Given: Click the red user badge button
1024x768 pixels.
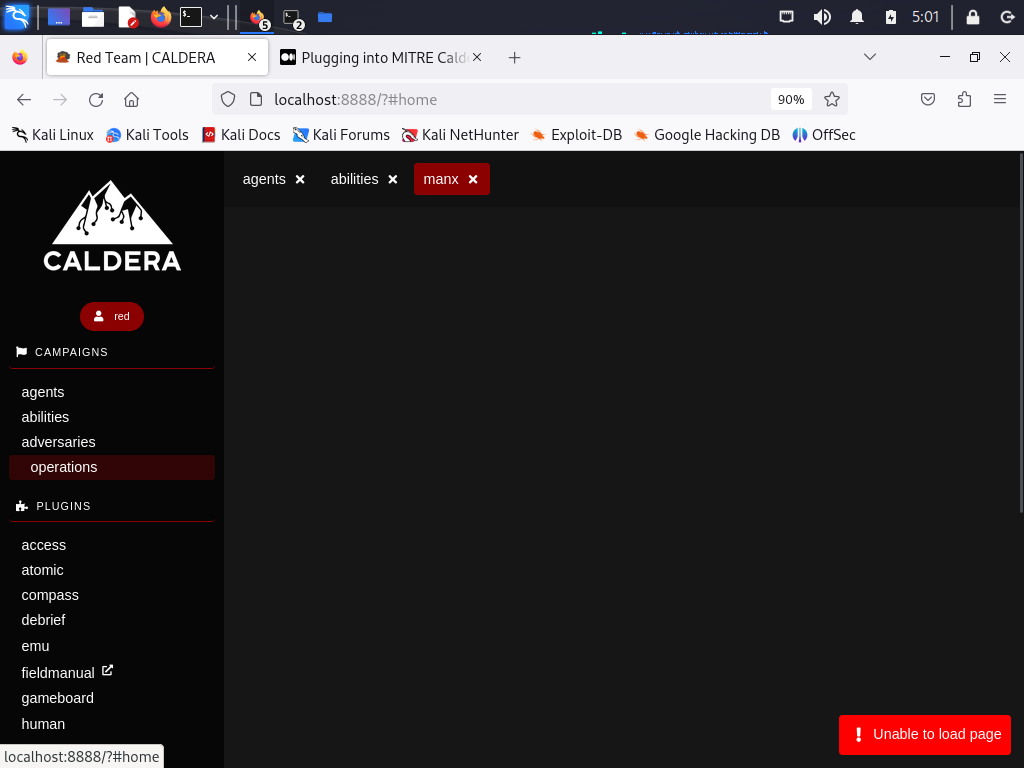Looking at the screenshot, I should (111, 316).
